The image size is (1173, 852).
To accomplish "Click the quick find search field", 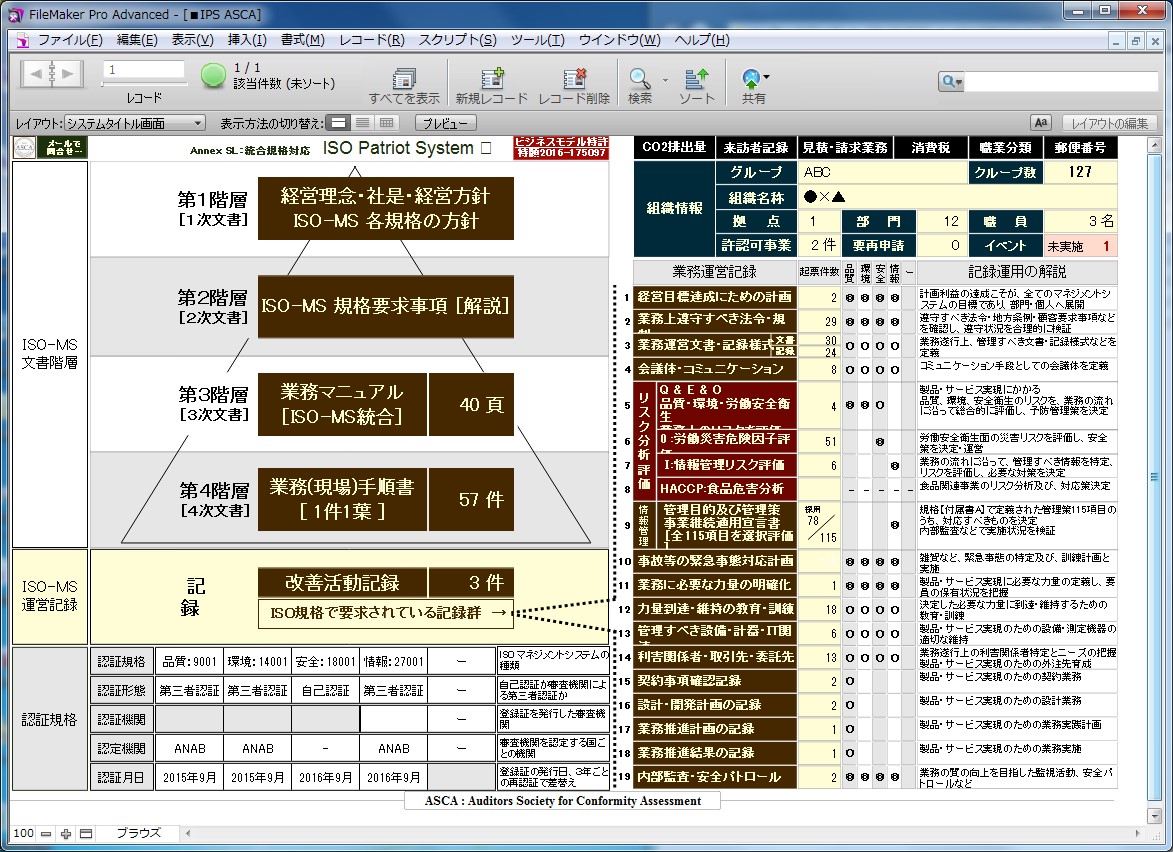I will [x=1061, y=81].
